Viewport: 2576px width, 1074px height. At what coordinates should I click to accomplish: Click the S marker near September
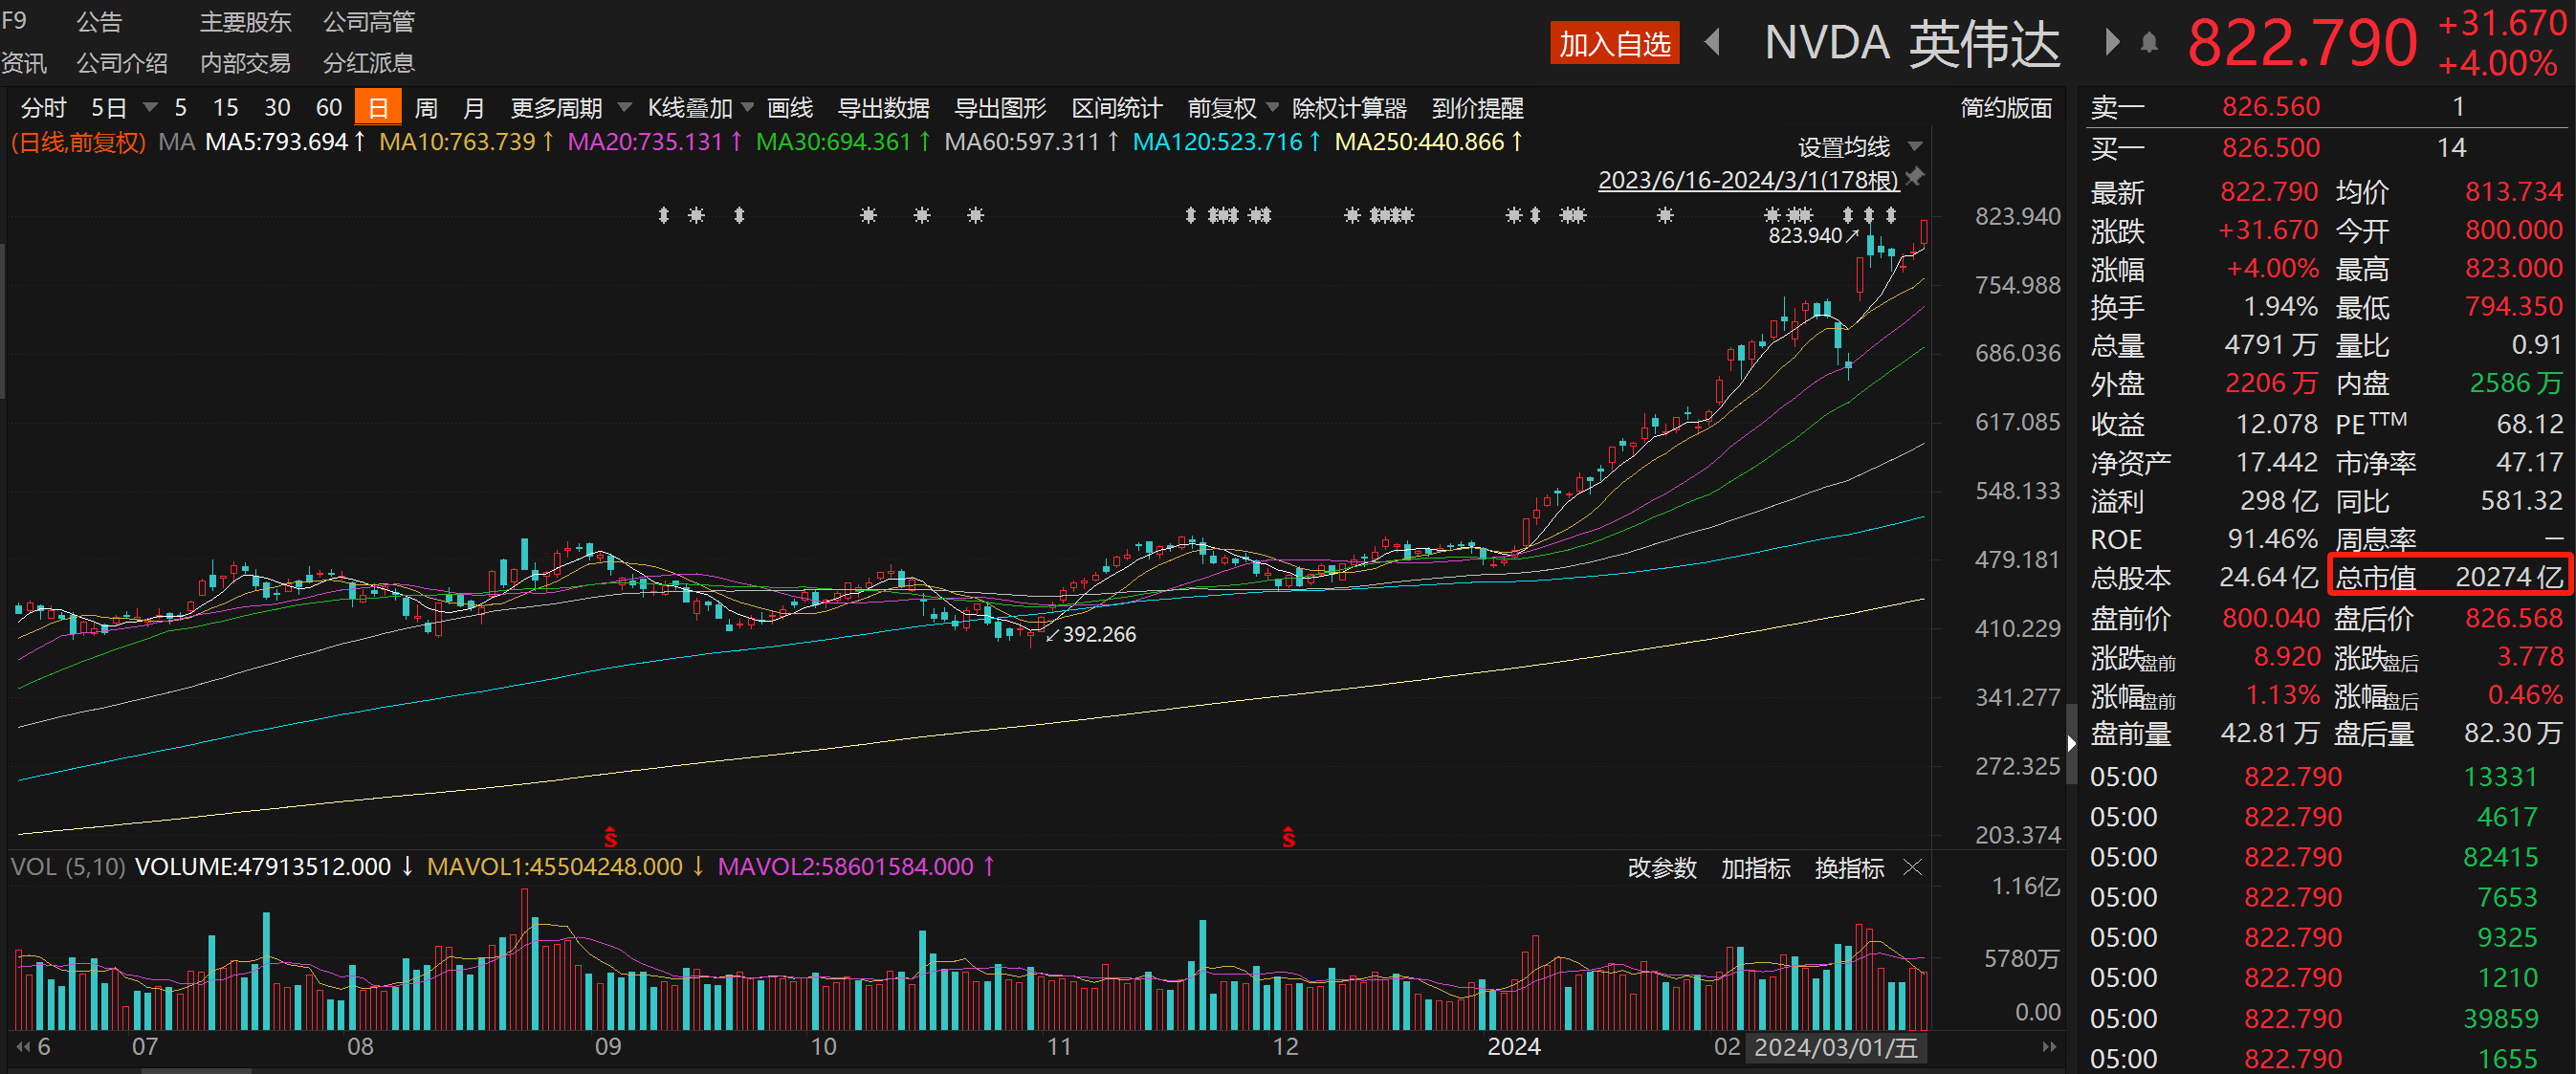tap(610, 837)
